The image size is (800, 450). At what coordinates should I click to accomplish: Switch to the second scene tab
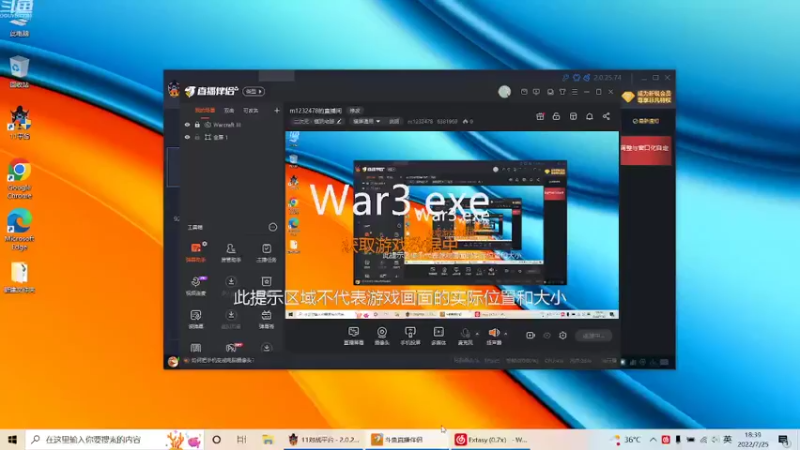[x=229, y=110]
